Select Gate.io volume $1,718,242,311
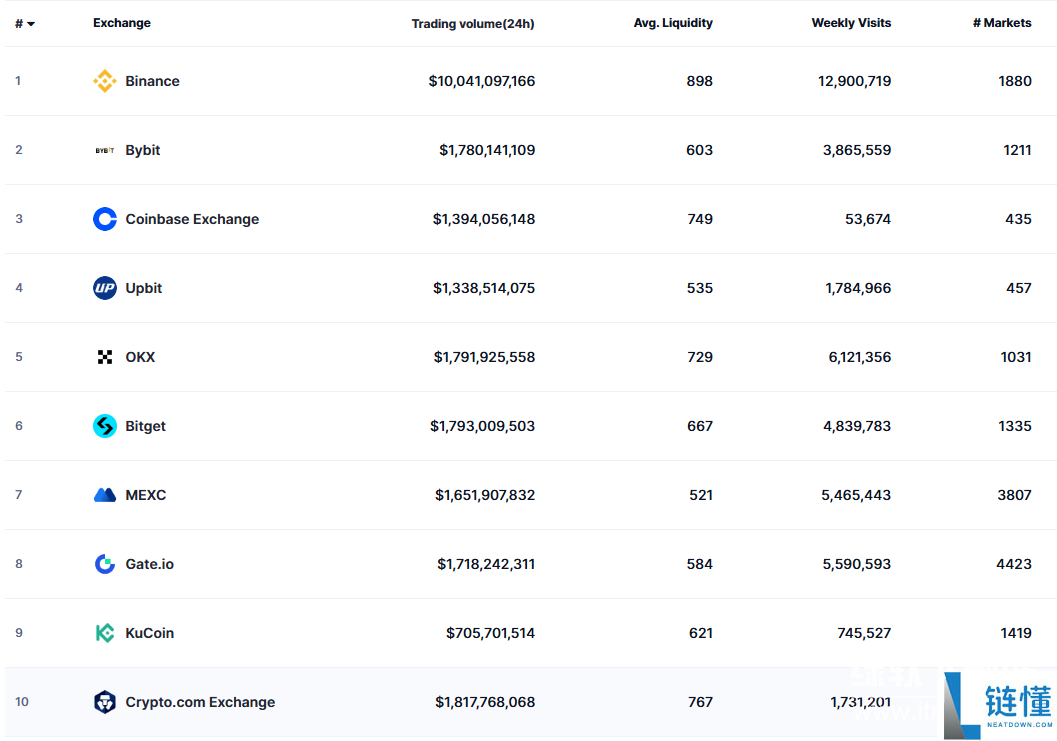 (486, 564)
